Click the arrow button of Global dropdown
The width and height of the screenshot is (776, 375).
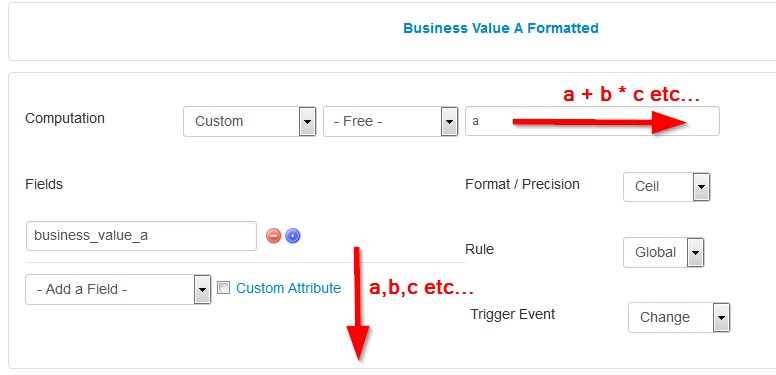tap(695, 253)
